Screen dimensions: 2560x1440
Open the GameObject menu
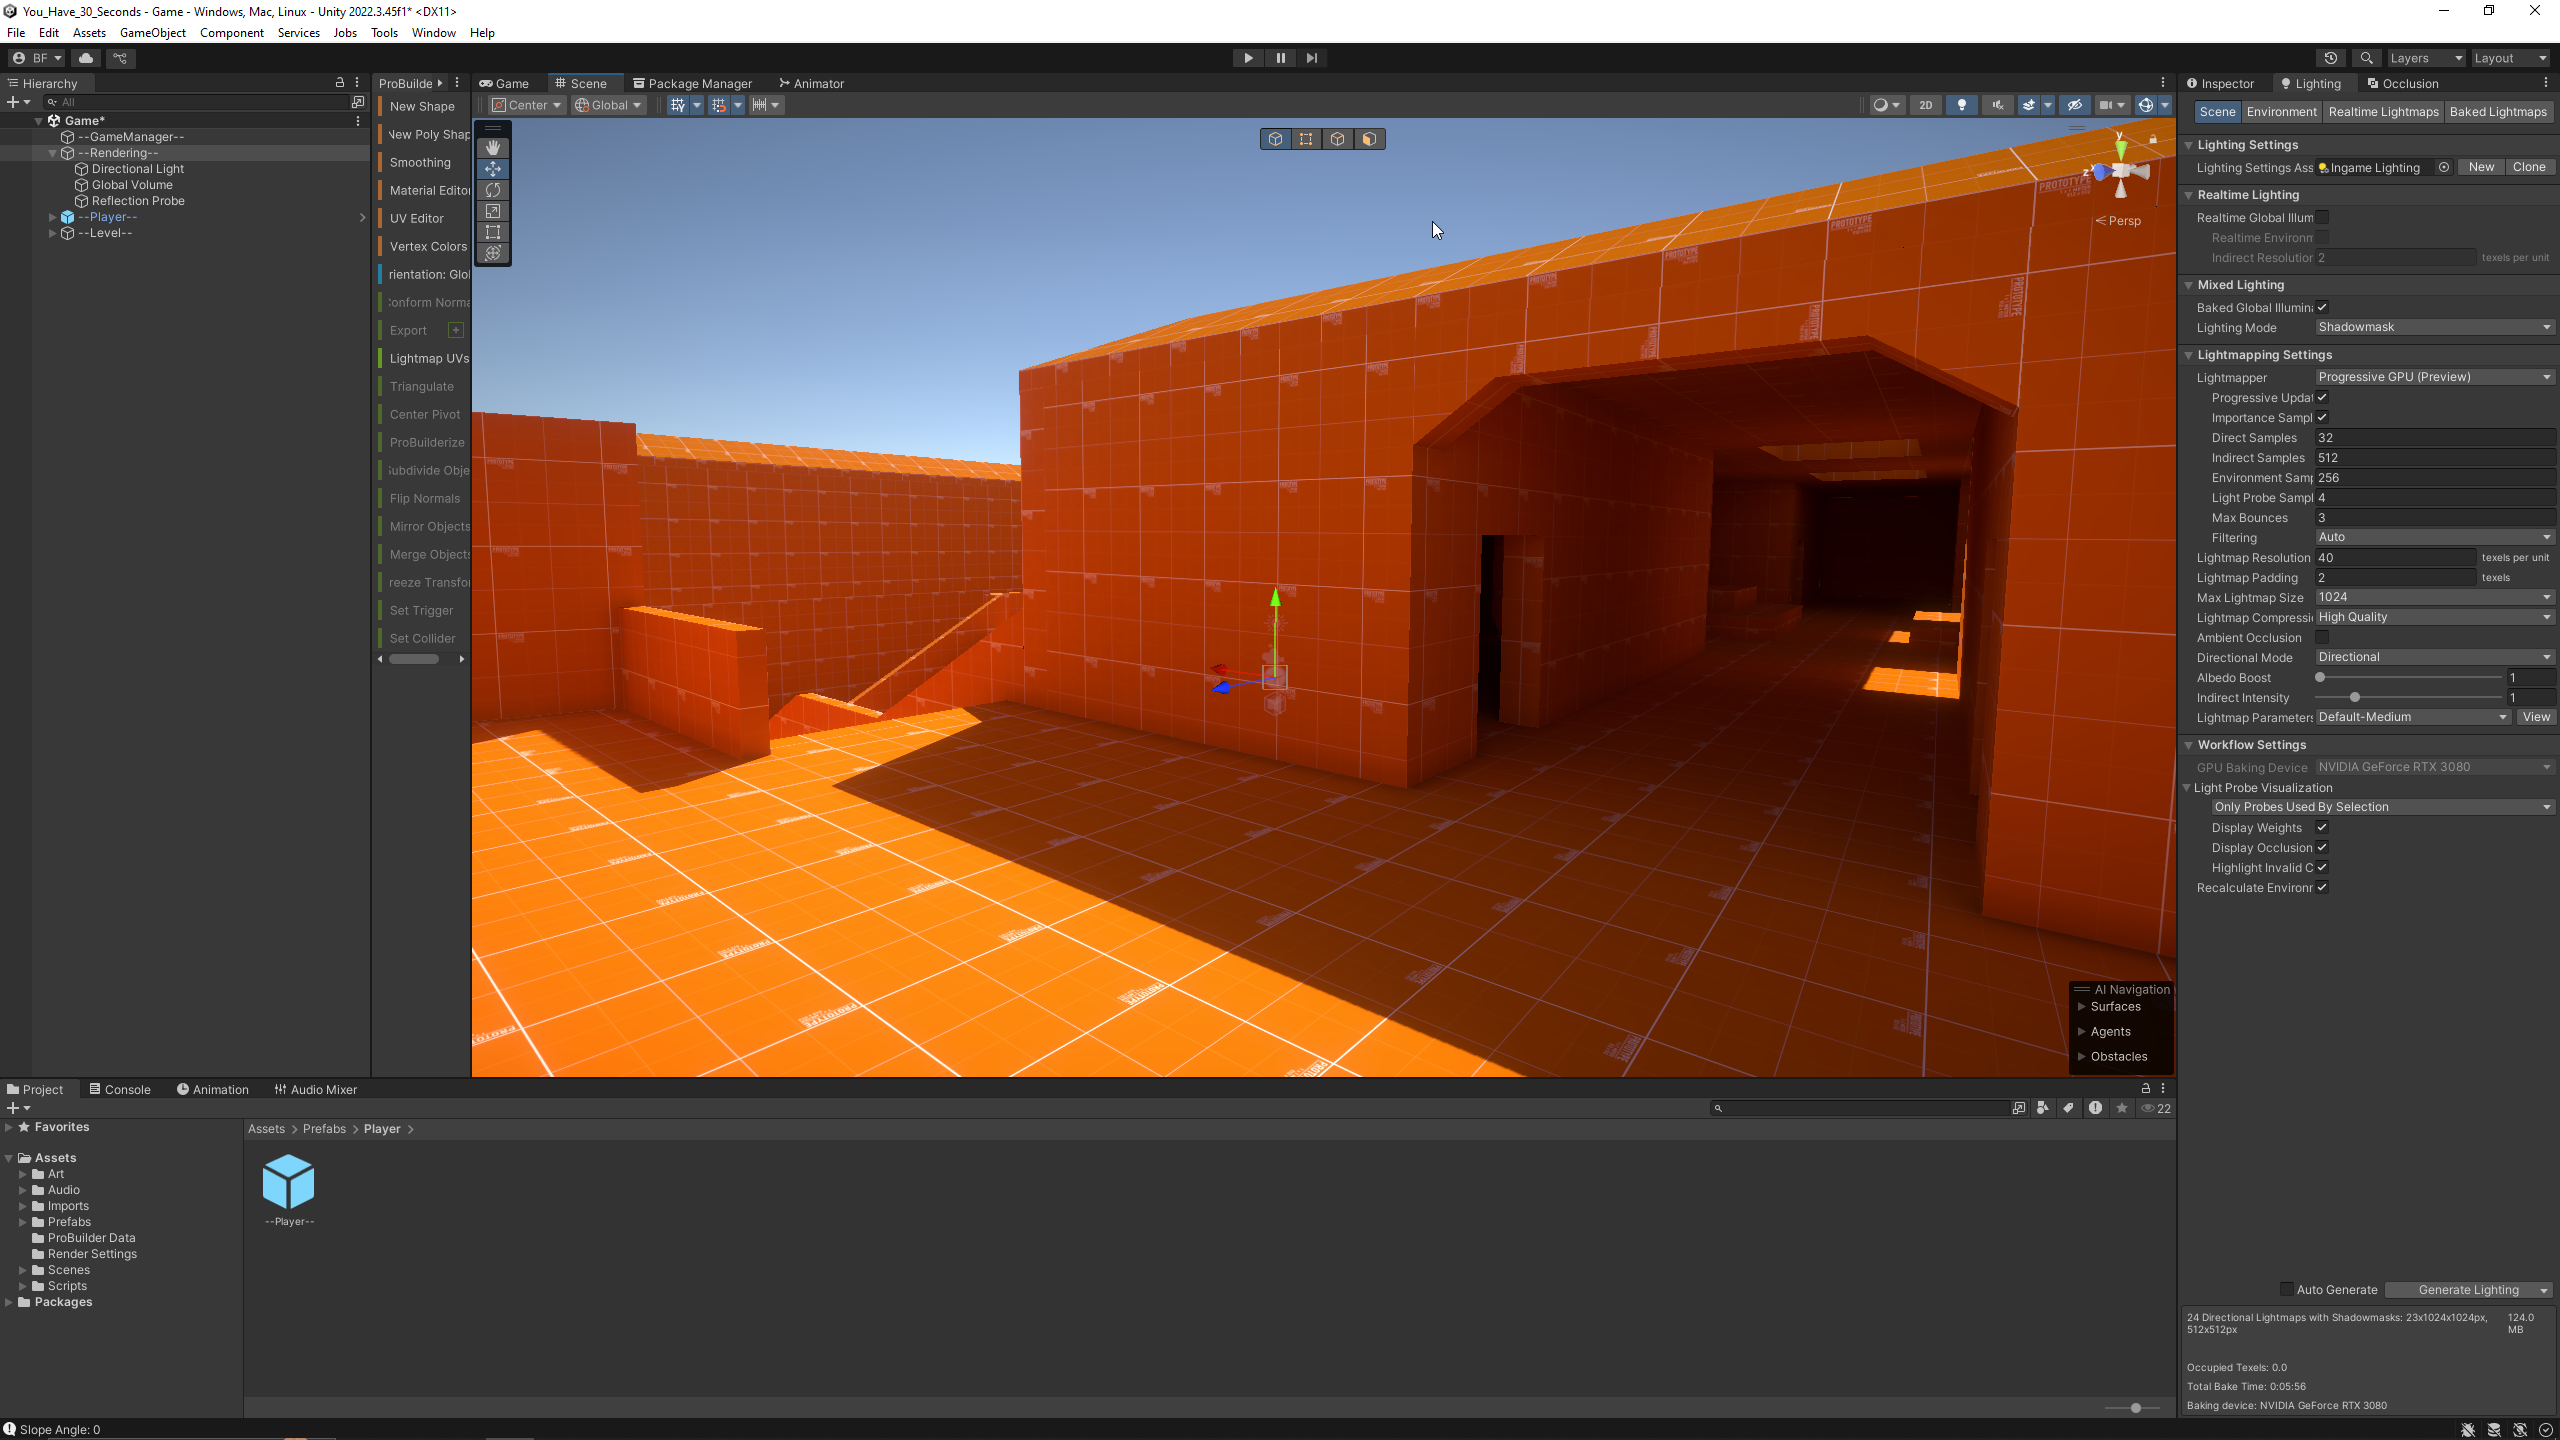152,33
